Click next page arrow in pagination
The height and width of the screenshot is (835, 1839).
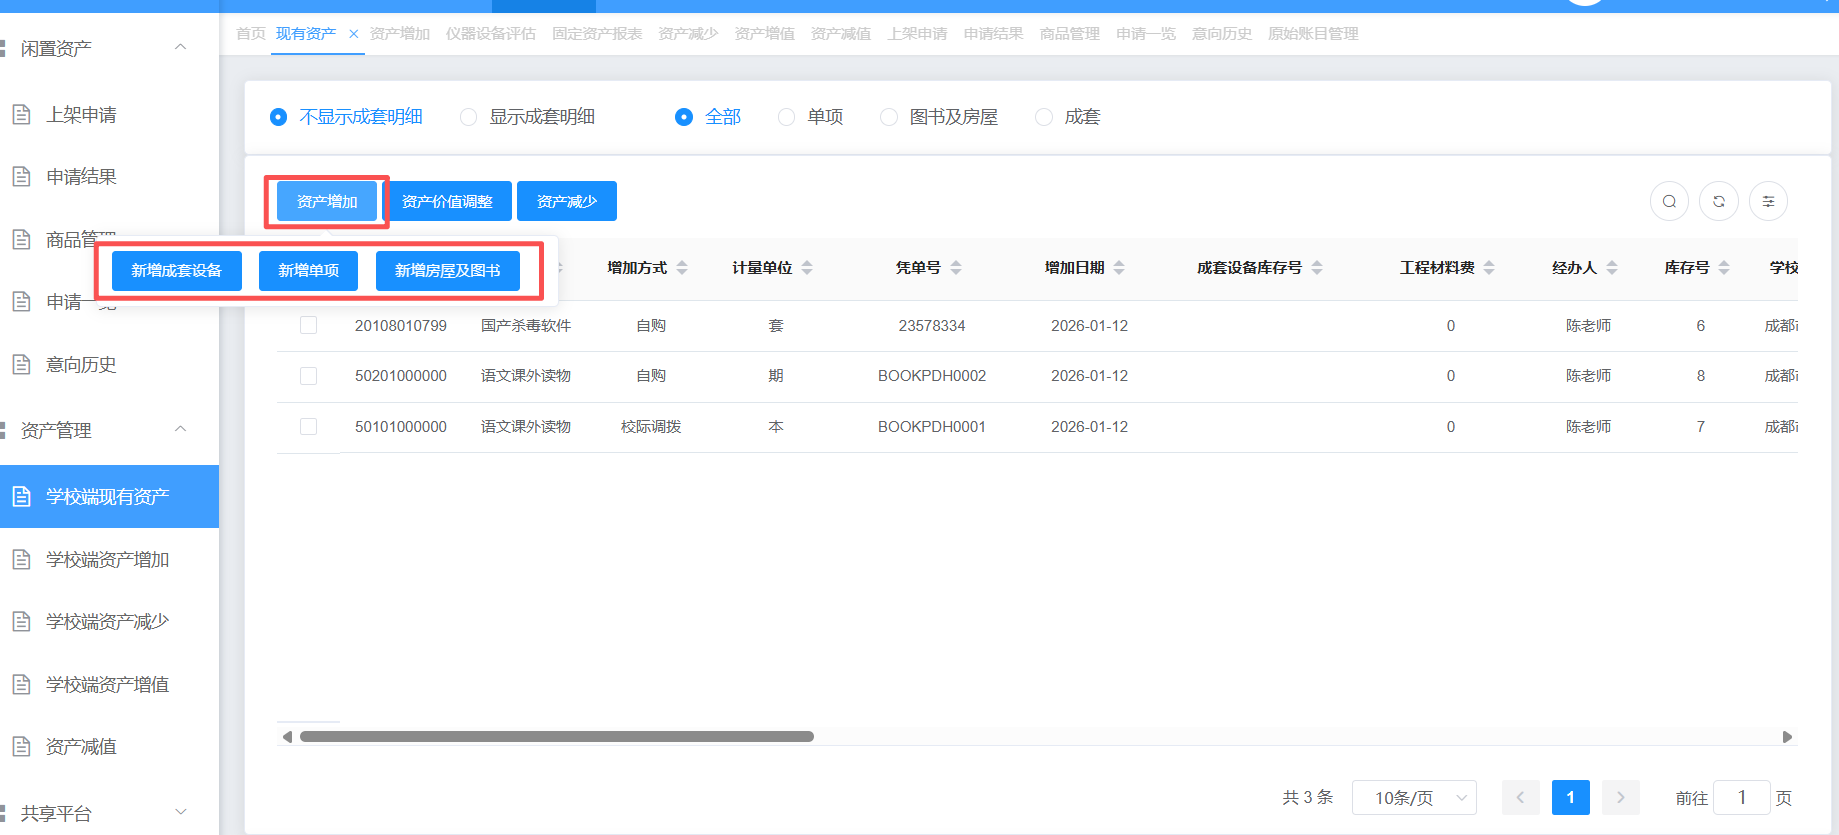tap(1620, 797)
